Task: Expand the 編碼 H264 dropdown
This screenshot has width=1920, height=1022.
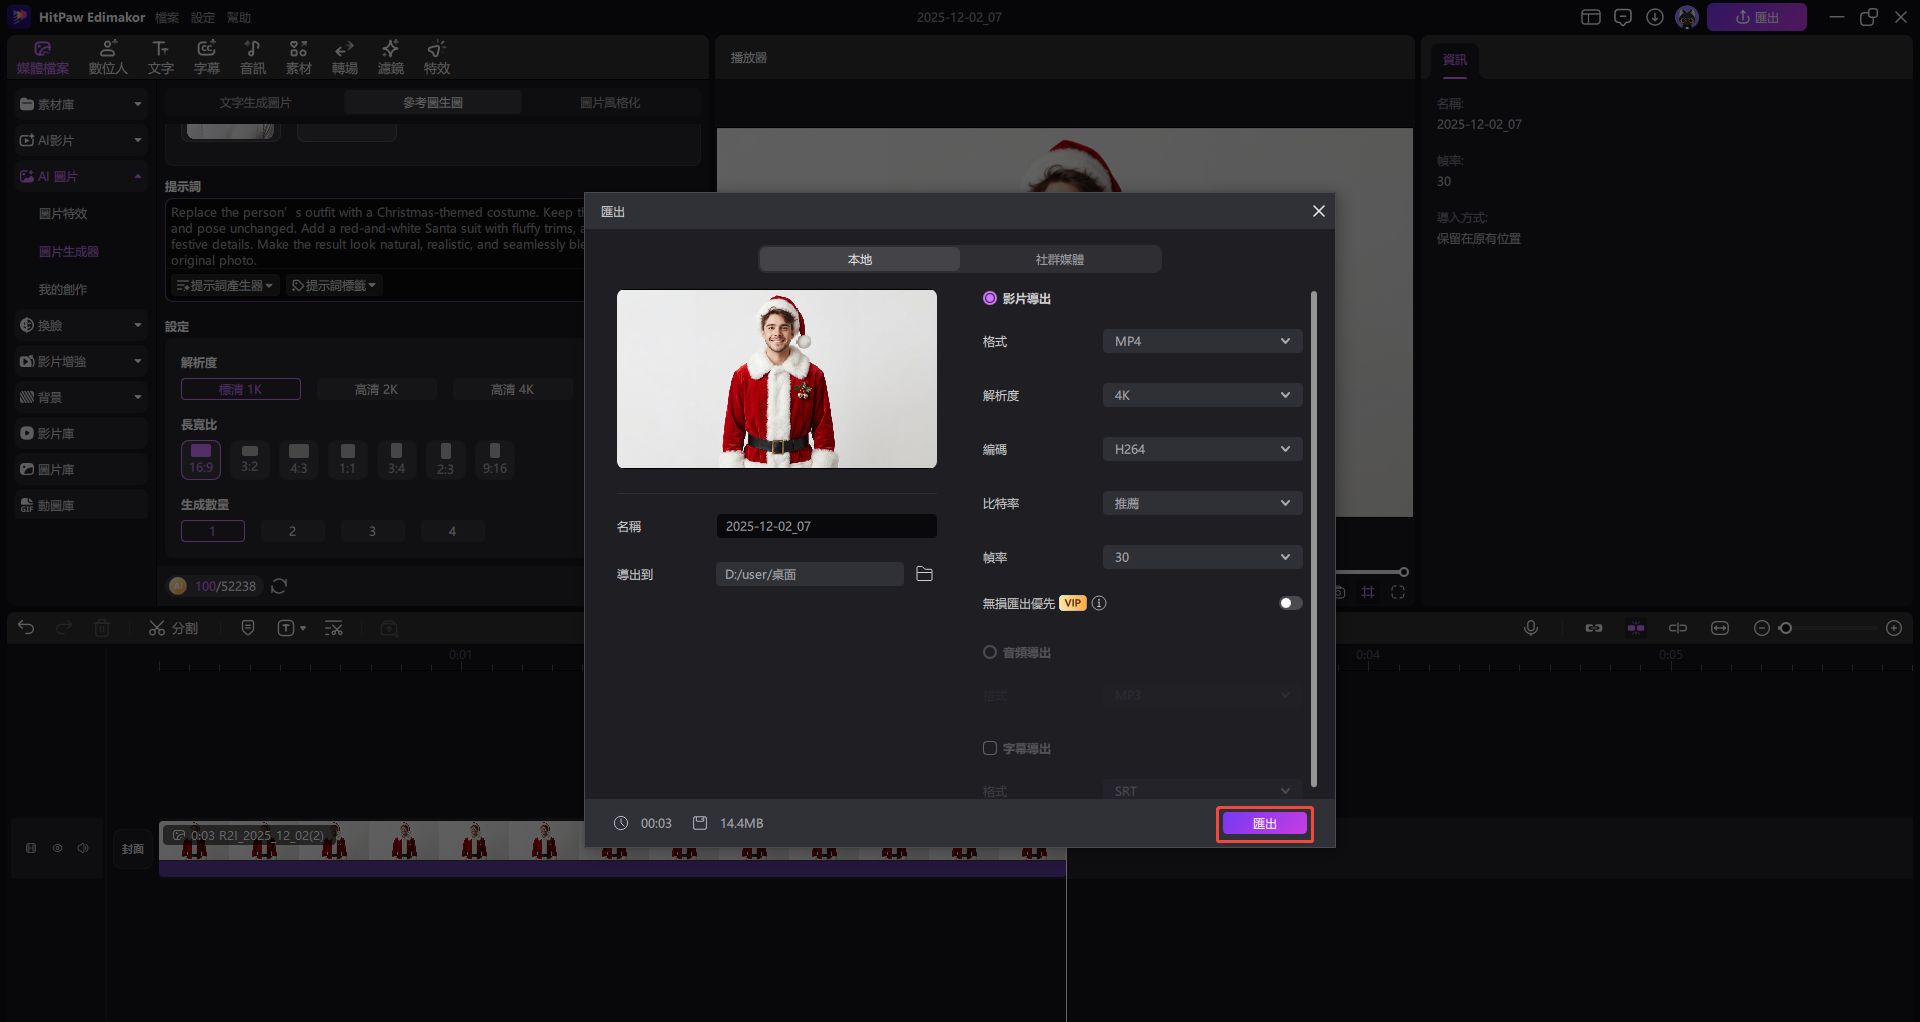Action: pyautogui.click(x=1201, y=449)
